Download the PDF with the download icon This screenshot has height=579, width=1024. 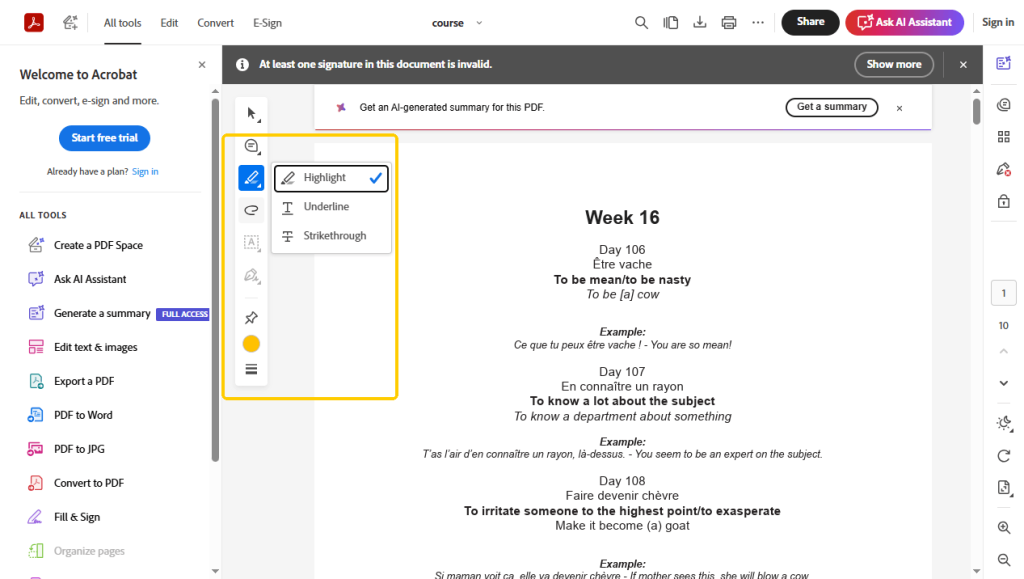coord(699,23)
